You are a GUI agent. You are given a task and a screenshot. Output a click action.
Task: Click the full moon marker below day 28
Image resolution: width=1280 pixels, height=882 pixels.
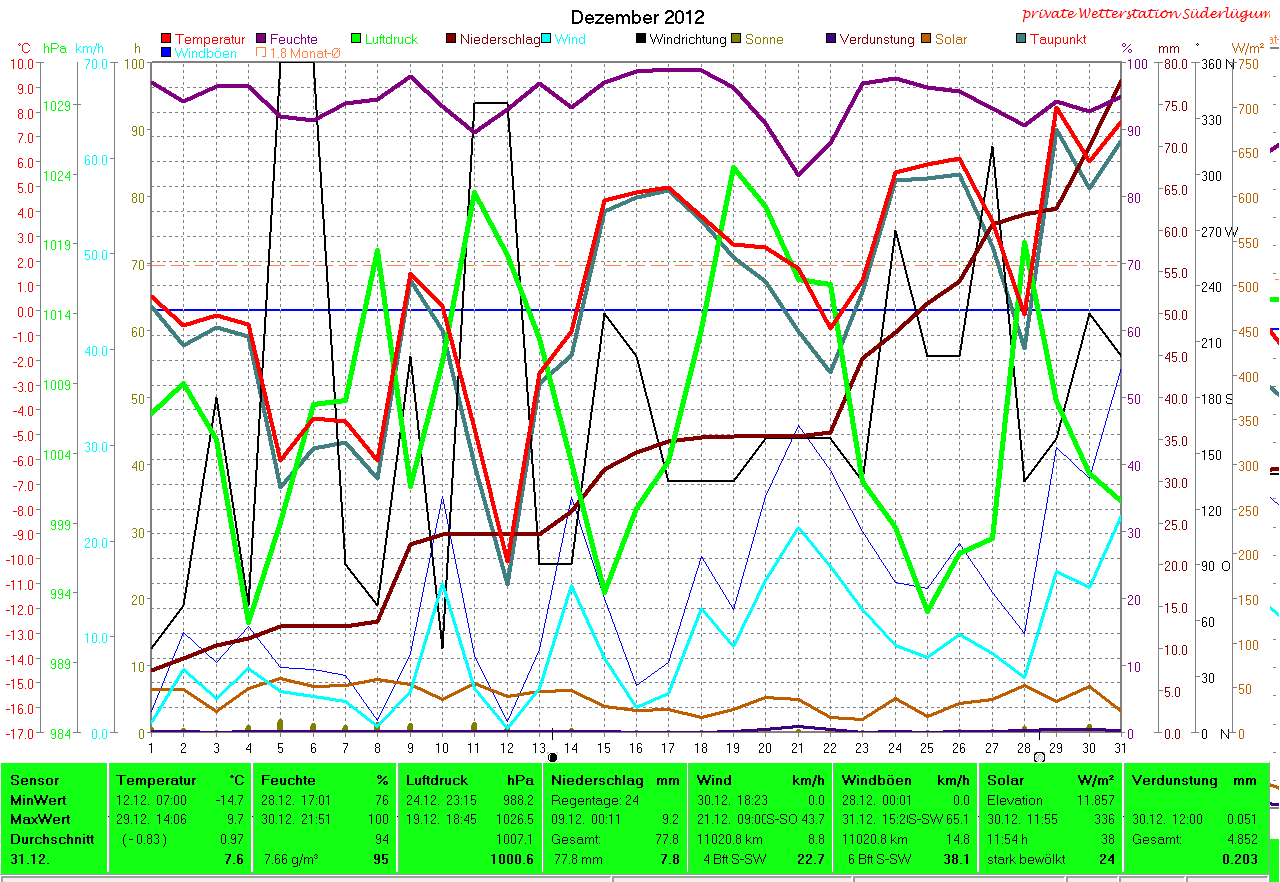(1039, 758)
